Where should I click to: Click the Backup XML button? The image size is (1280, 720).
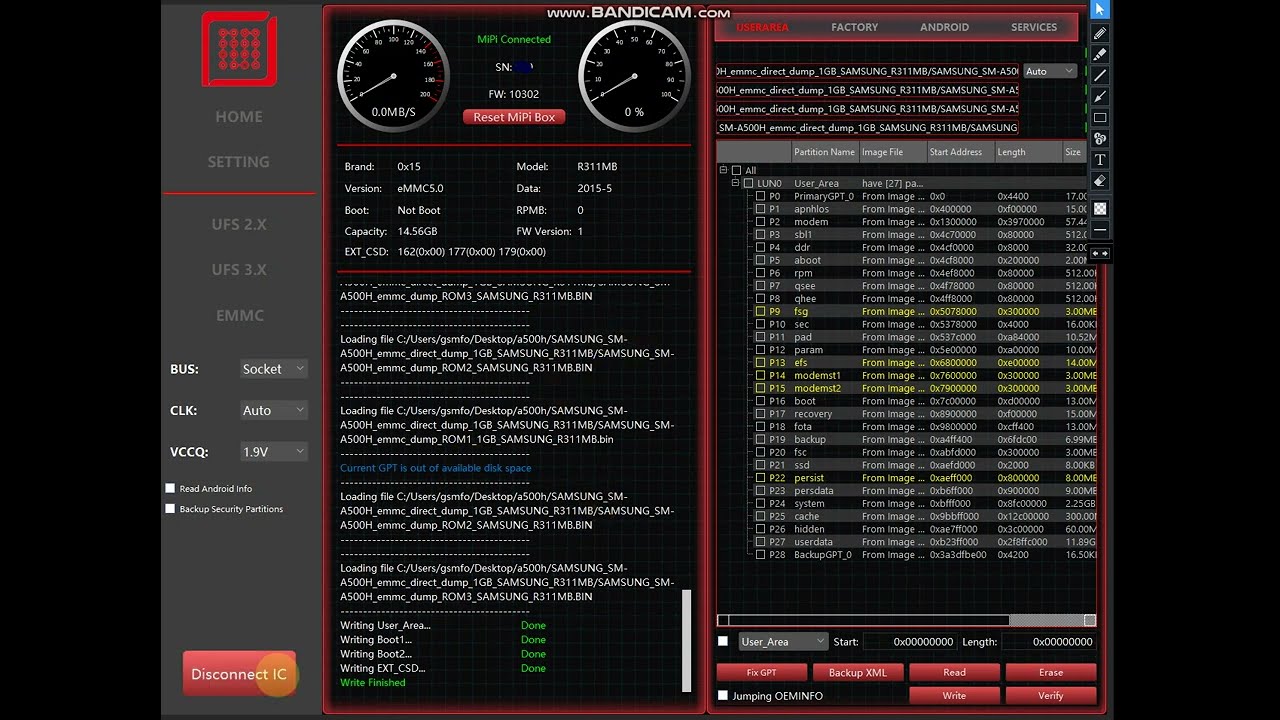pos(858,672)
